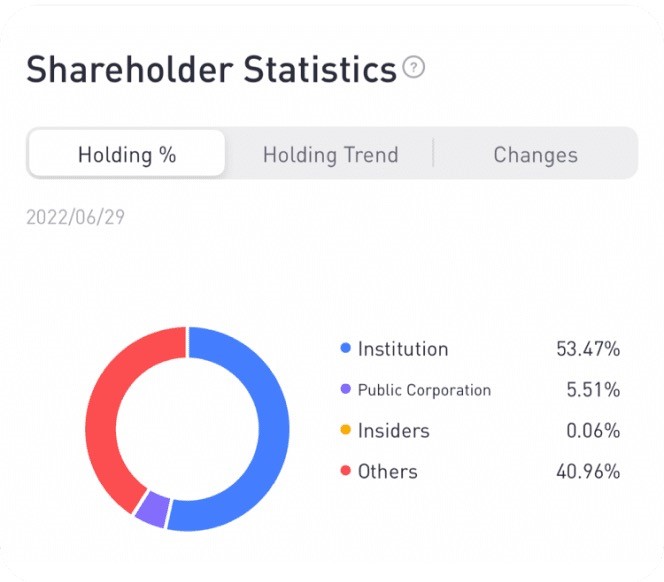Click the purple Public Corporation donut segment

click(151, 511)
